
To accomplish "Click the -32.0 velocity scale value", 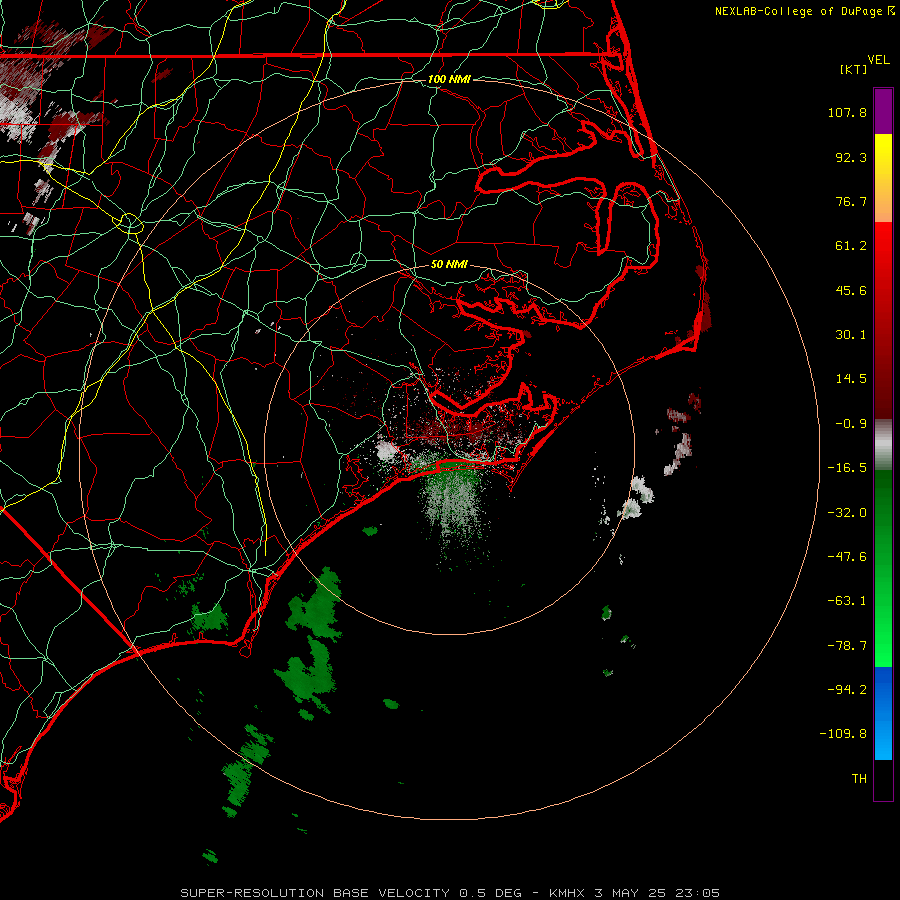I will pos(847,513).
